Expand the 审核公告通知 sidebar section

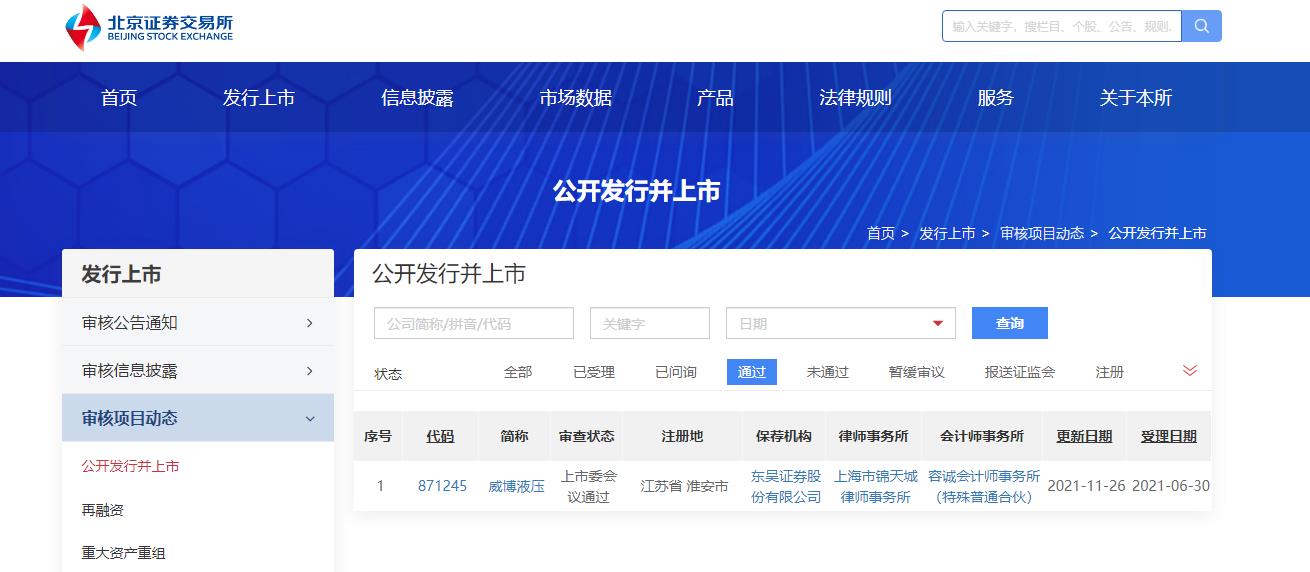click(x=197, y=323)
